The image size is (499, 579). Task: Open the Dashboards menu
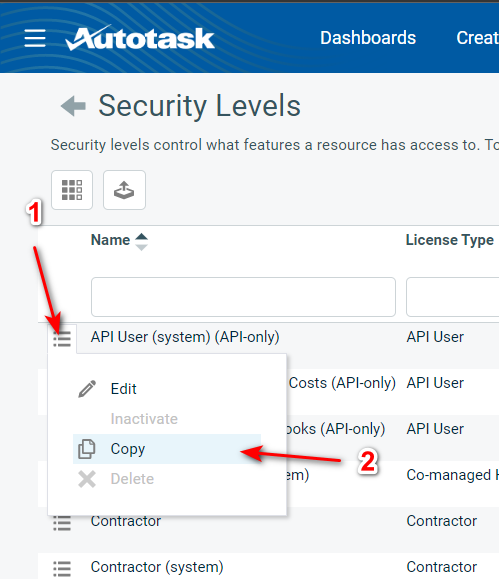[368, 38]
